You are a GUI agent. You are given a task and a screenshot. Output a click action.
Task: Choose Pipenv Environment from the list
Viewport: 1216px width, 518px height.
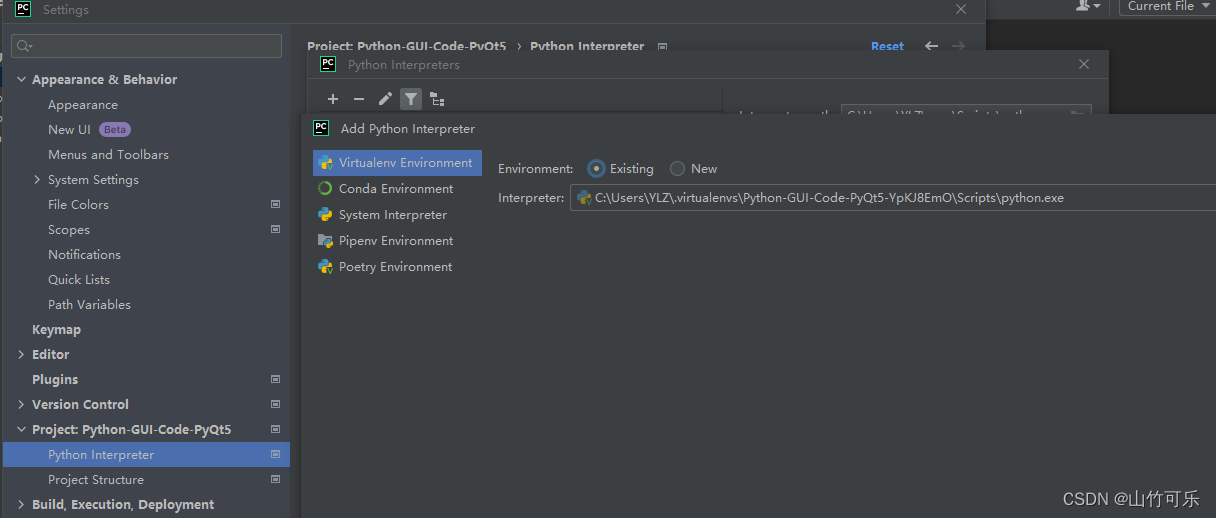pos(397,240)
